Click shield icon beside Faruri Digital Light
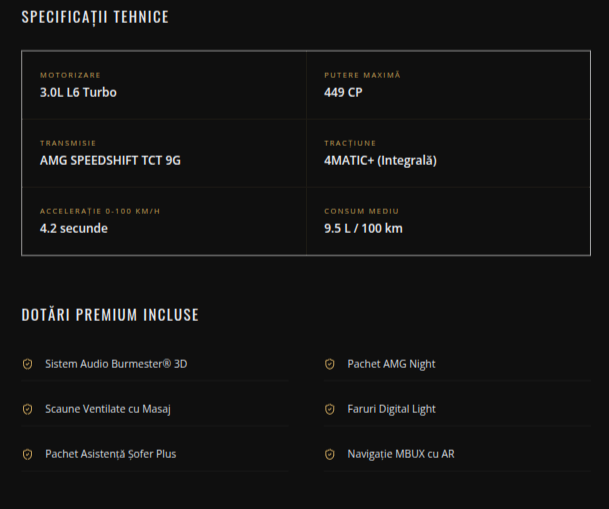 (x=330, y=409)
